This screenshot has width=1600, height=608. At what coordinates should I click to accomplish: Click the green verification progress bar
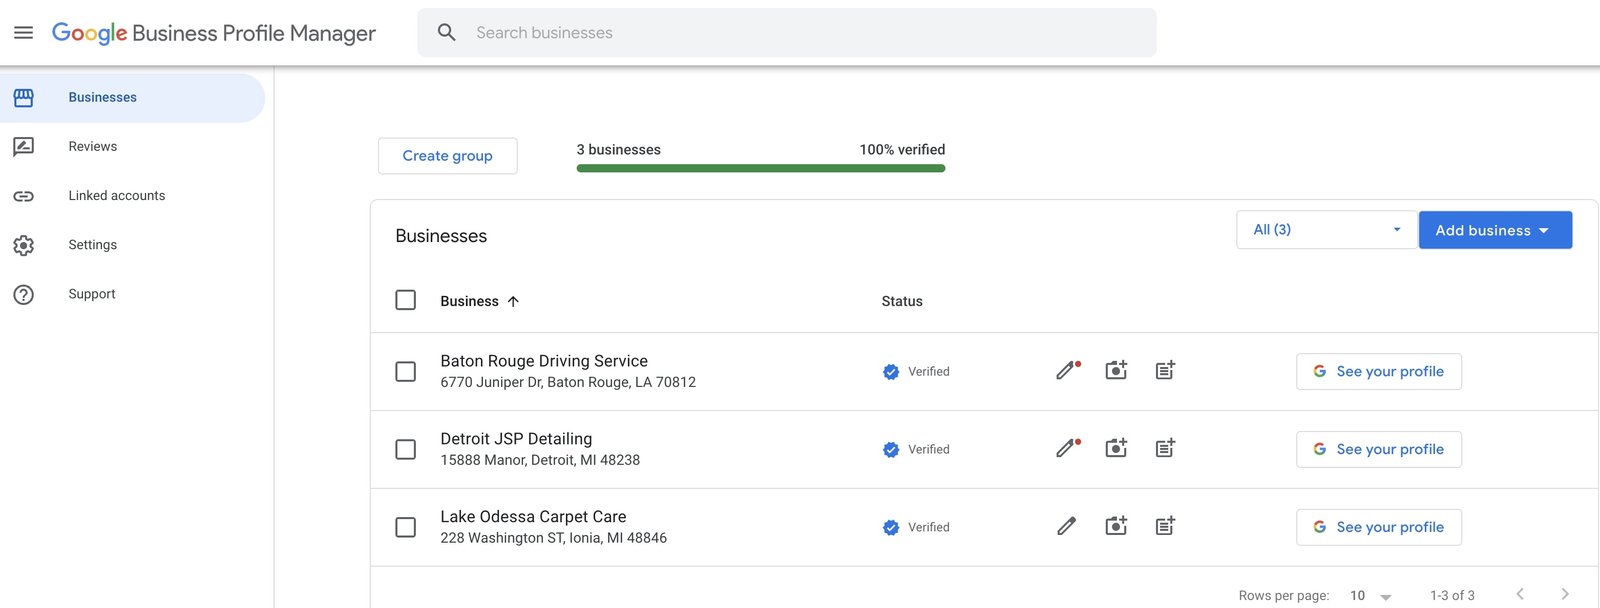(x=760, y=168)
